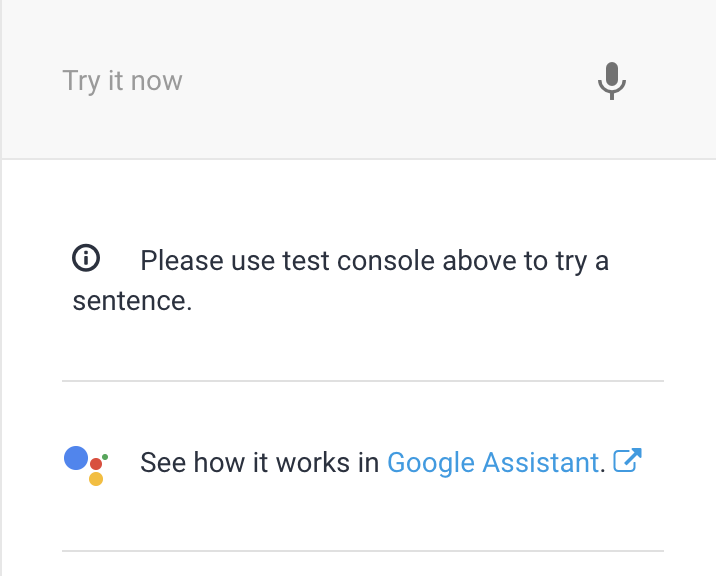The image size is (716, 576).
Task: Click the info circle icon
Action: 87,259
